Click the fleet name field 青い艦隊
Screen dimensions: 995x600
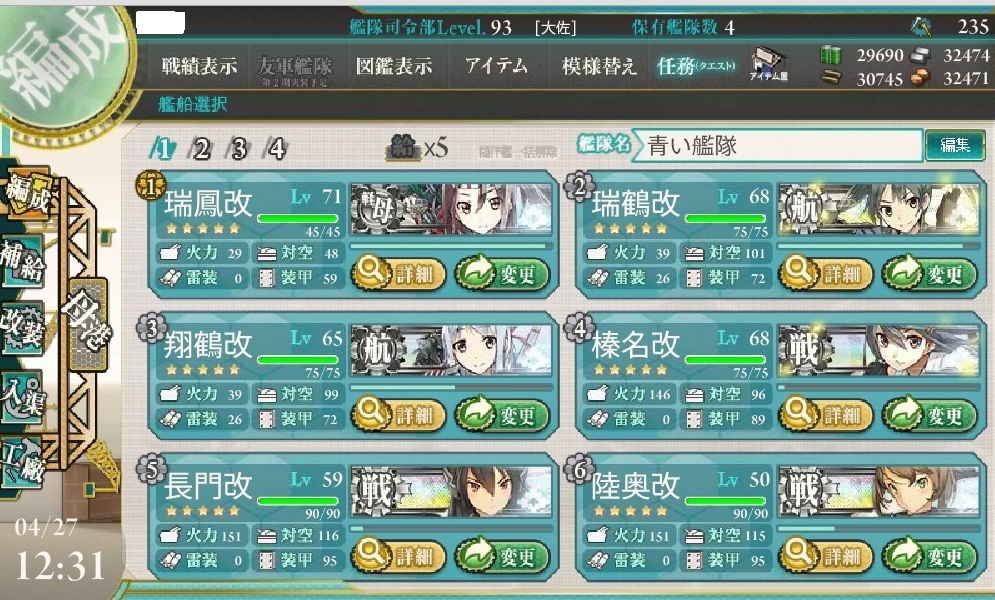pyautogui.click(x=777, y=145)
